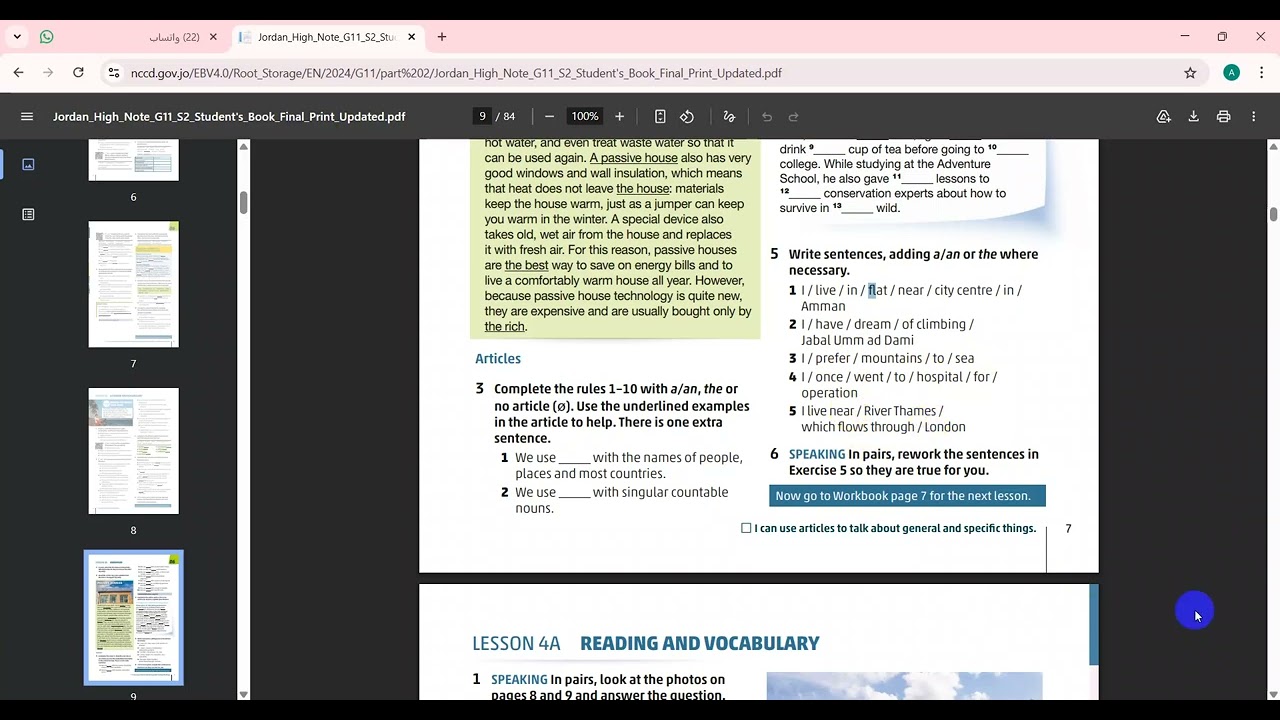
Task: Close the واتساب tab
Action: click(213, 37)
